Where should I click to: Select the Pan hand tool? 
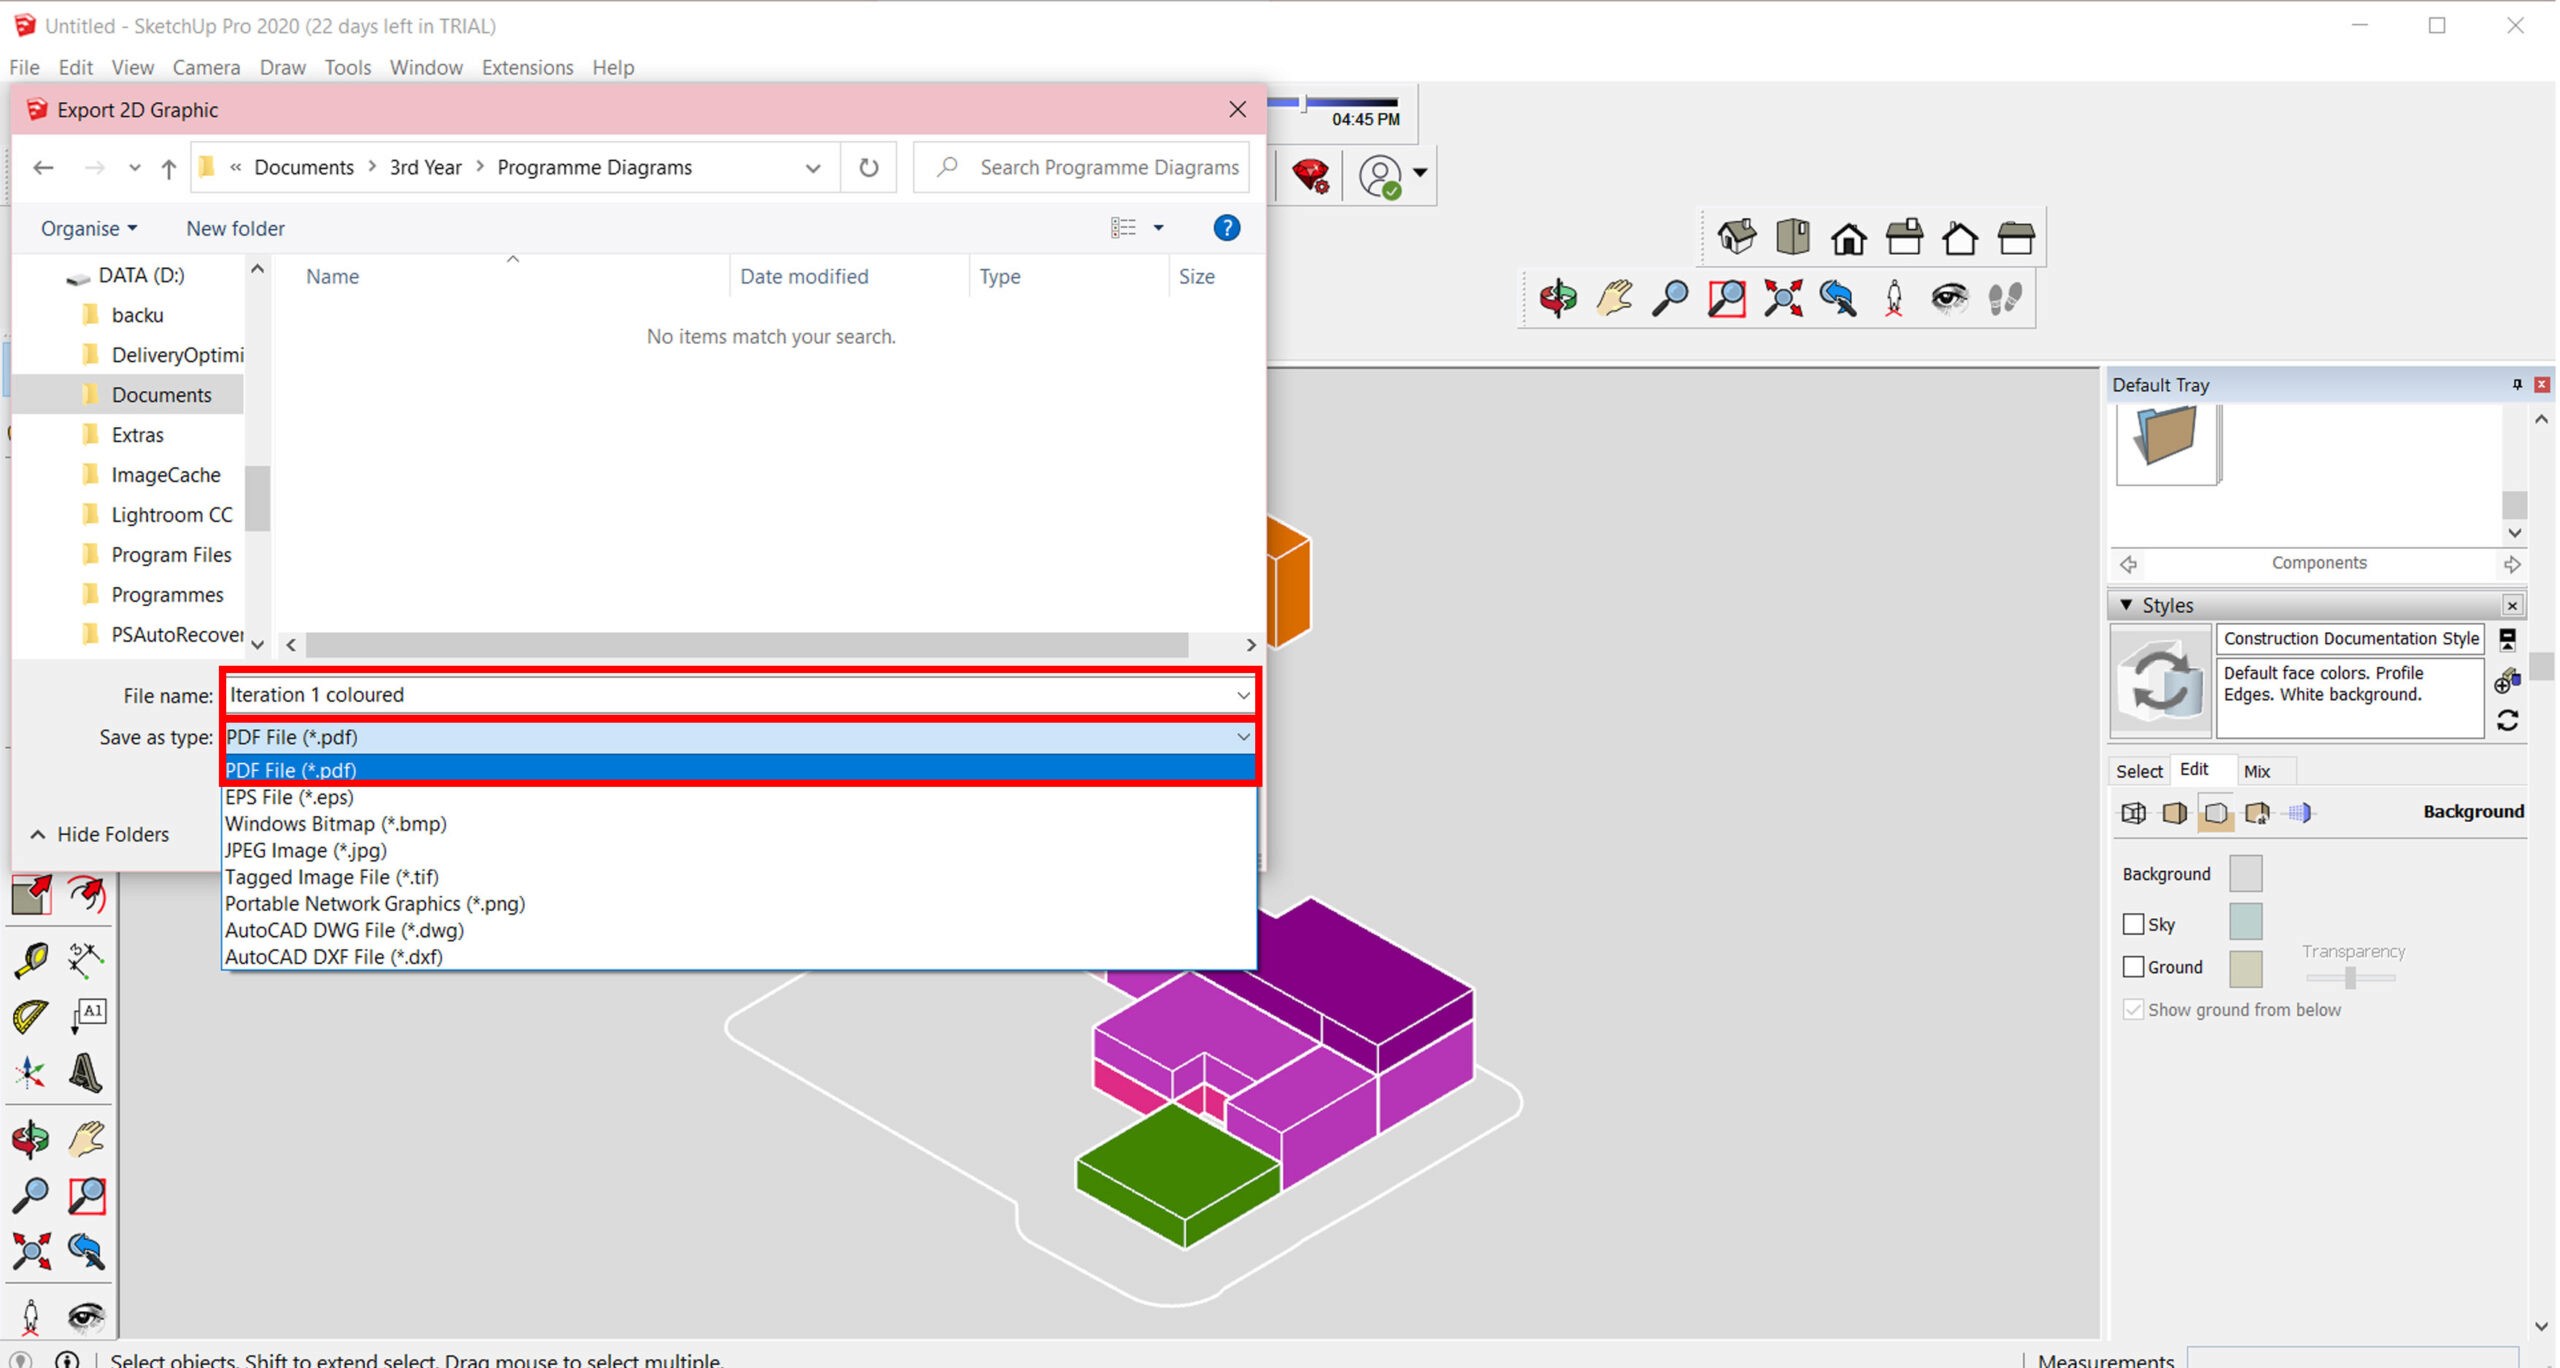tap(1614, 298)
